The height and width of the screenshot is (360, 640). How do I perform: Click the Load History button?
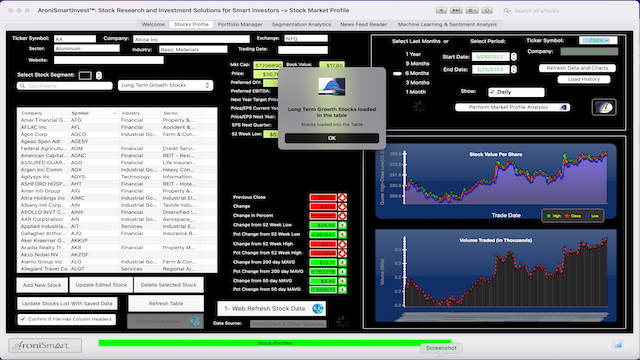(x=584, y=79)
